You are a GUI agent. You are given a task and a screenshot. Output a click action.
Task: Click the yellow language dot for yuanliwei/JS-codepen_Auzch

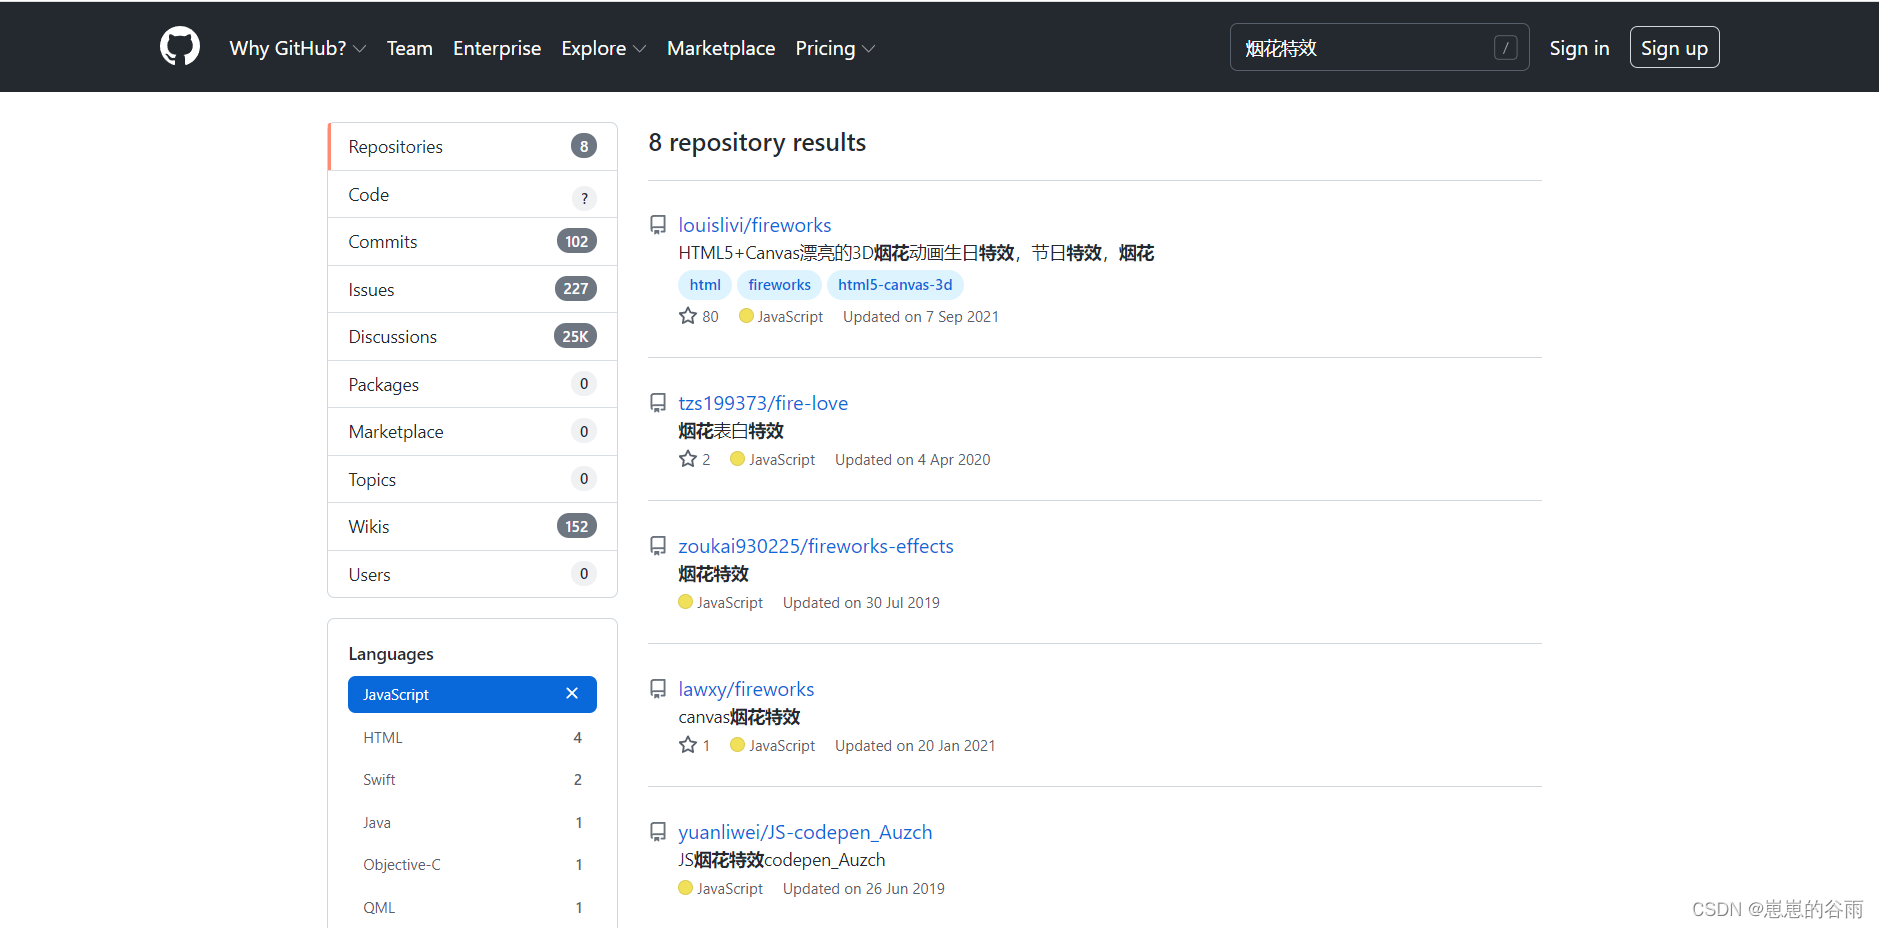(685, 888)
